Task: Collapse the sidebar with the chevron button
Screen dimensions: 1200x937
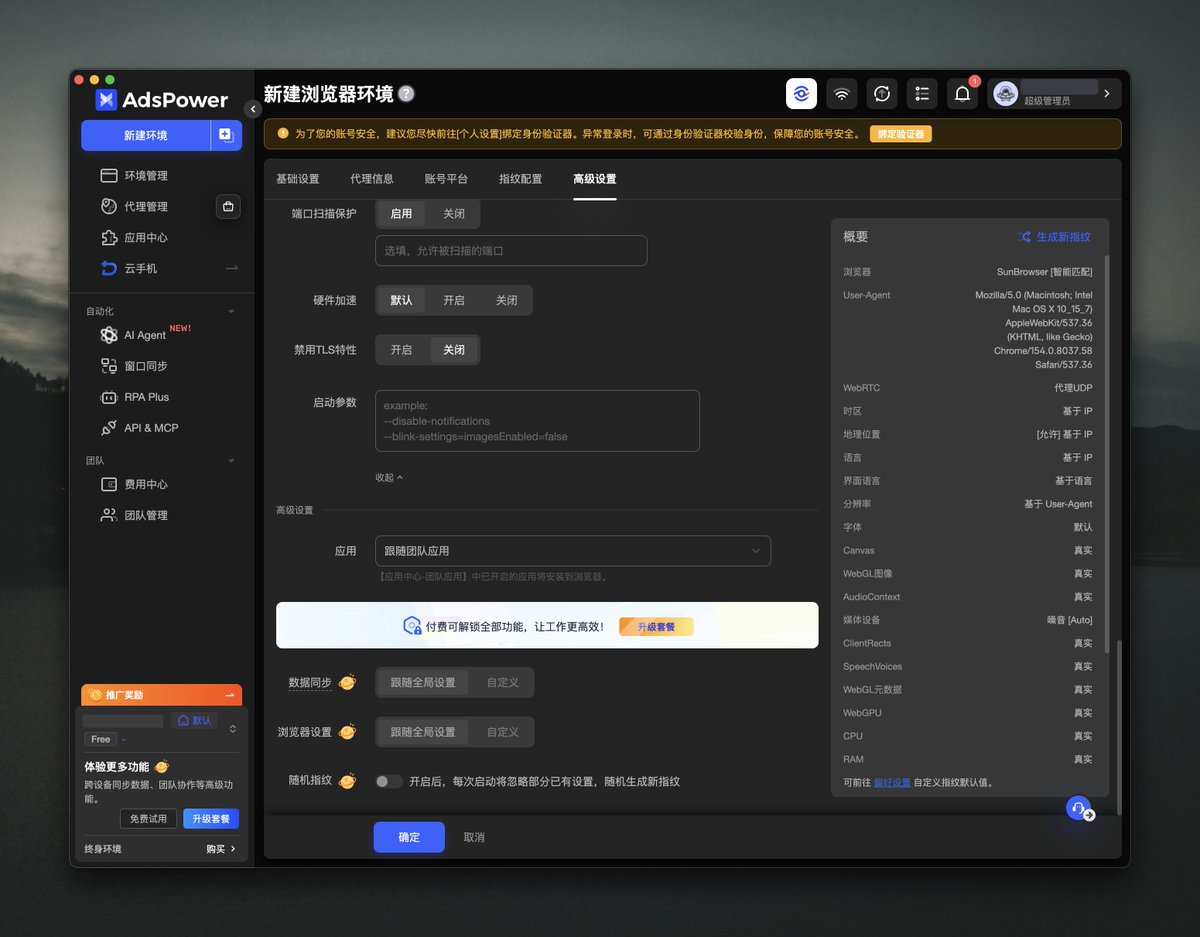Action: [x=253, y=109]
